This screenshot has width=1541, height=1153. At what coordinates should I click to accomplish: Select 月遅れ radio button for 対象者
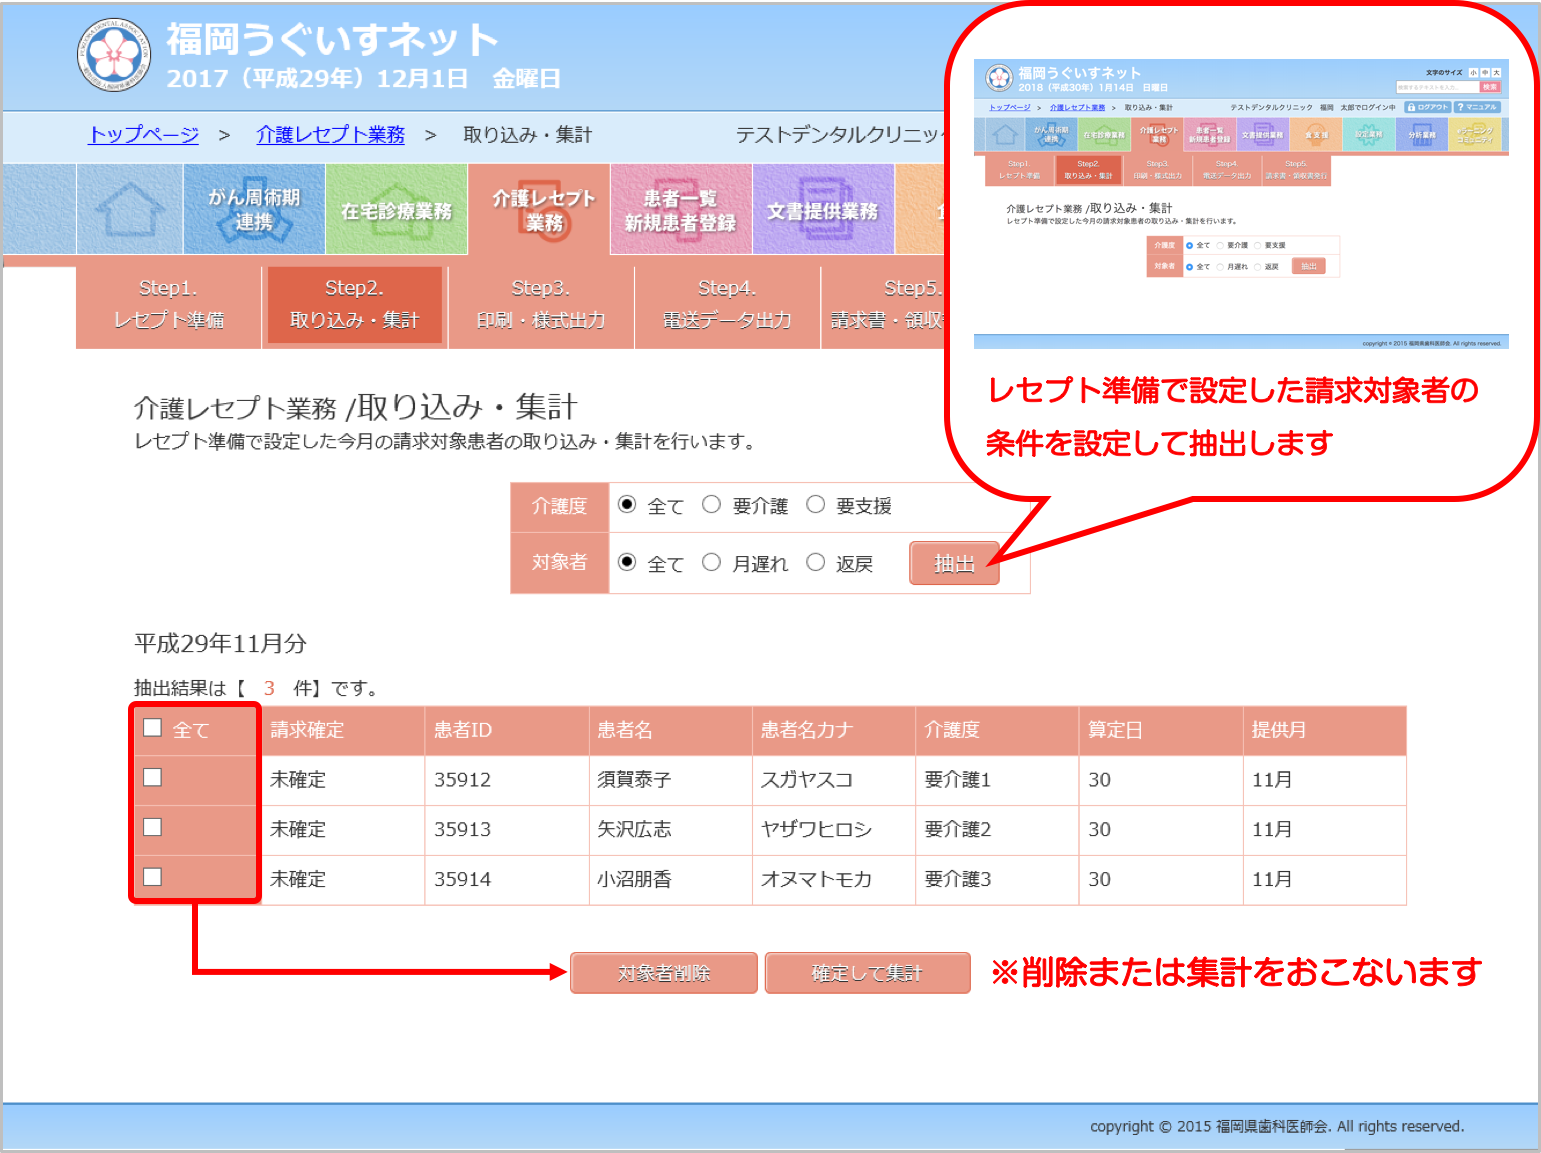[711, 563]
